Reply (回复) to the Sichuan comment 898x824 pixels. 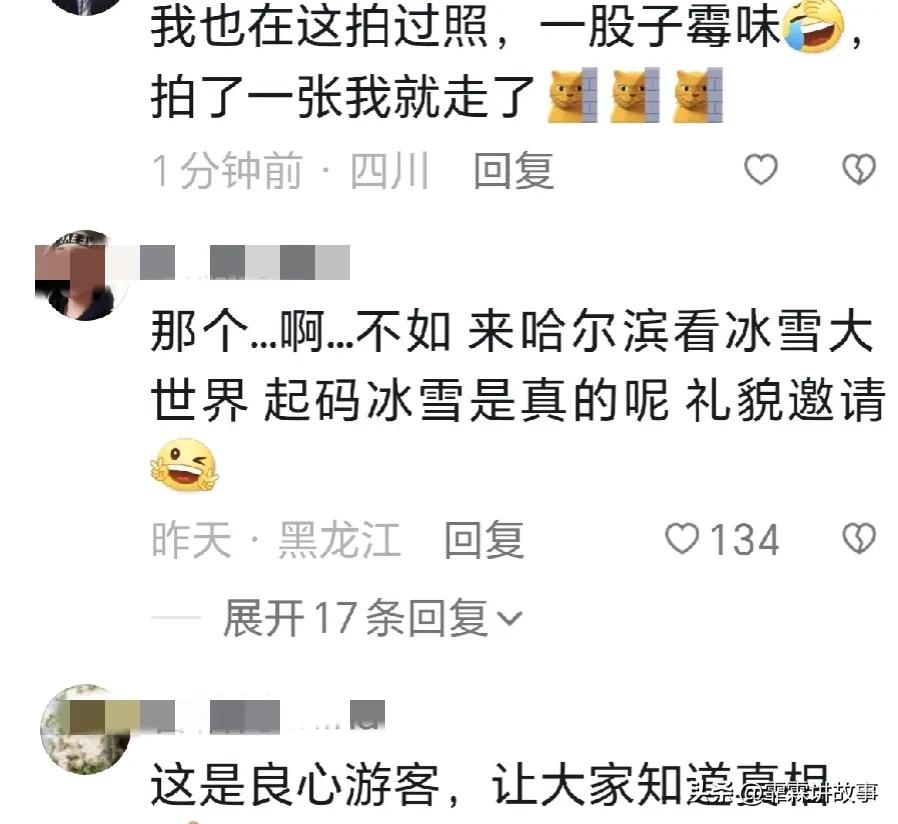(x=514, y=171)
